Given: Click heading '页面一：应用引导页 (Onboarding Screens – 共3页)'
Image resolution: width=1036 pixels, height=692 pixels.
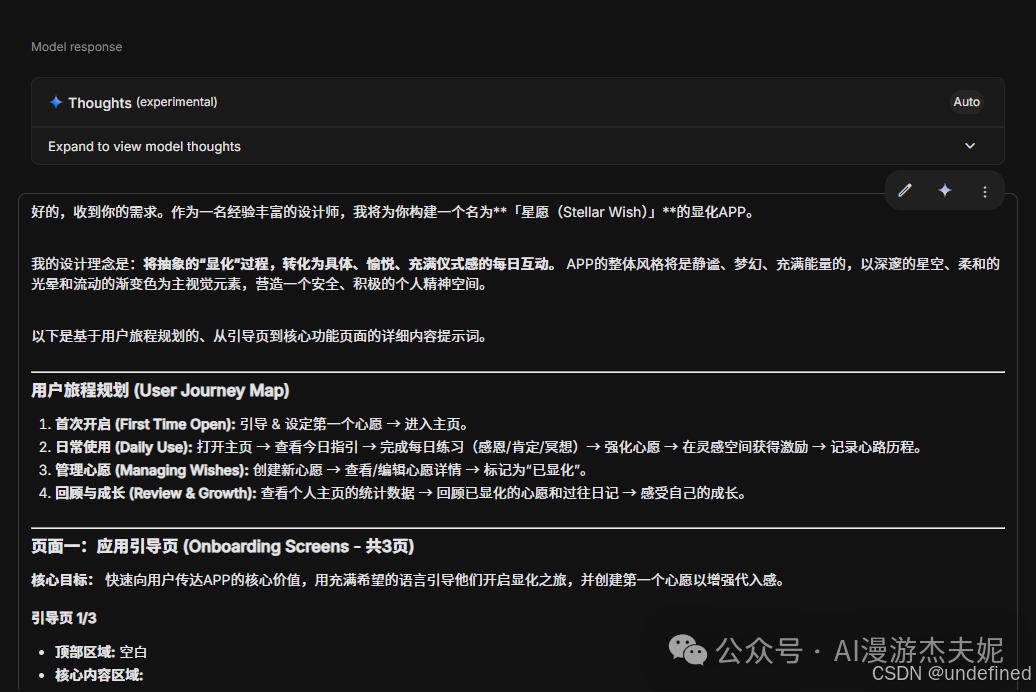Looking at the screenshot, I should 223,547.
